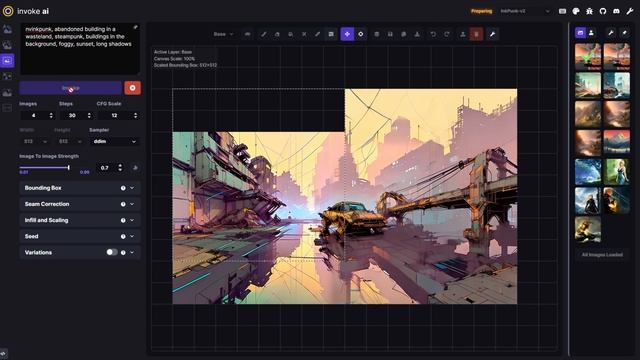The height and width of the screenshot is (360, 640).
Task: Open the model selection dropdown
Action: coord(525,11)
